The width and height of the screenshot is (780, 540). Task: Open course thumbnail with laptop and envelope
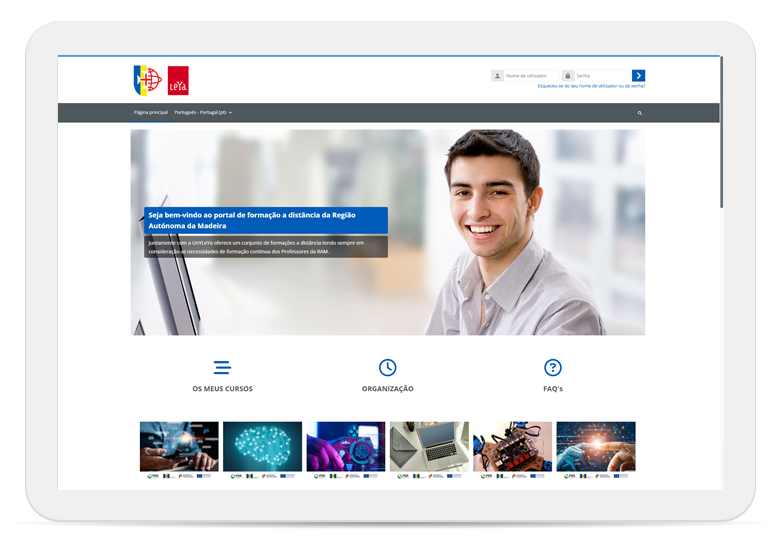point(429,447)
